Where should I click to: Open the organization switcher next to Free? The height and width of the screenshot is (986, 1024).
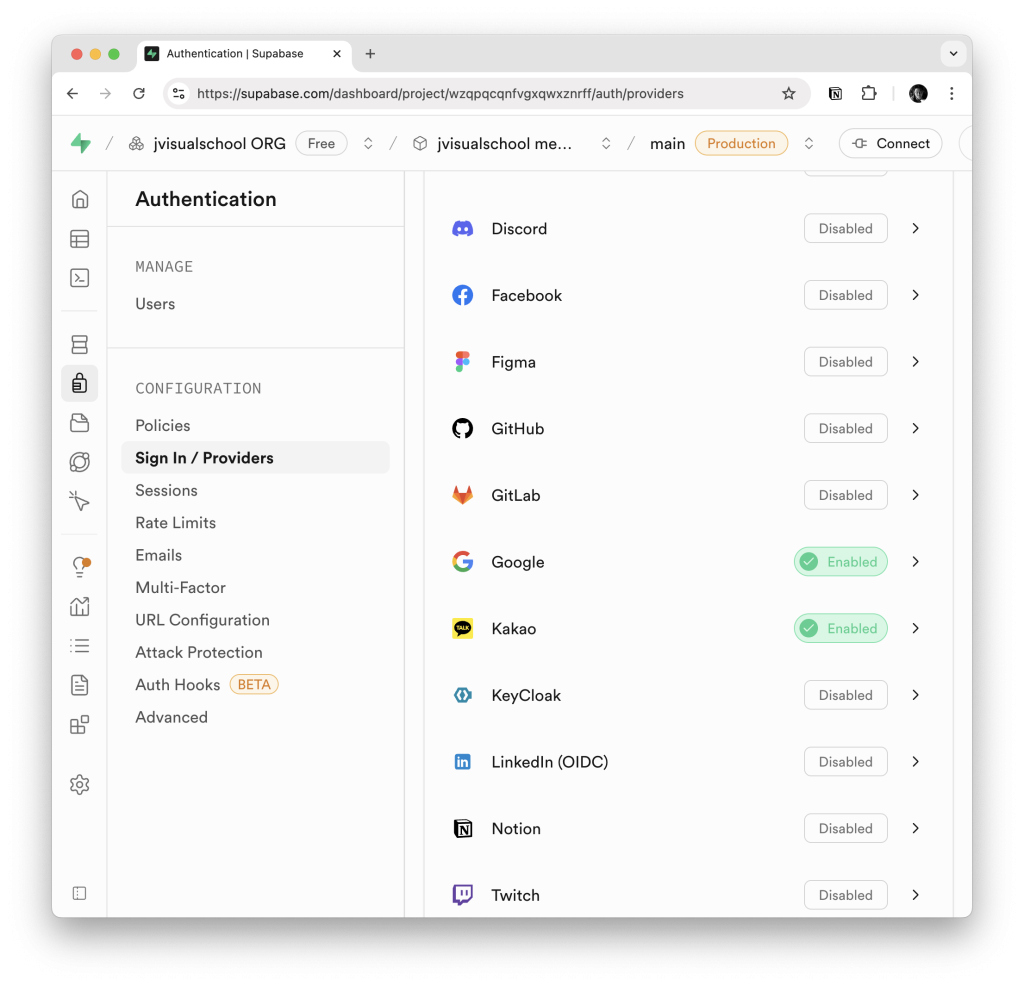click(x=368, y=143)
